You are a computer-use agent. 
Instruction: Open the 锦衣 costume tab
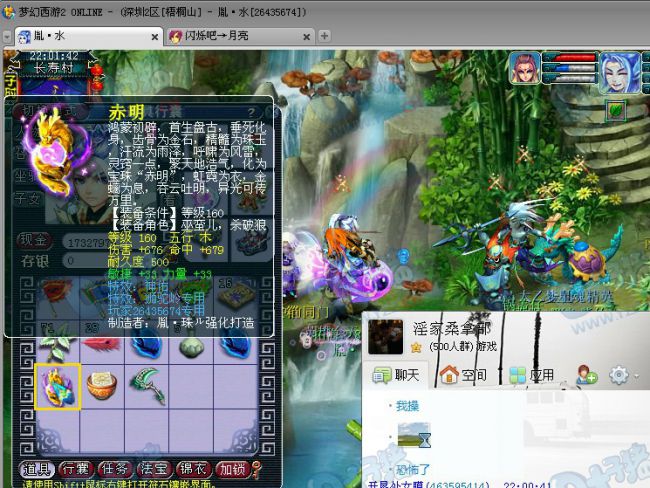[193, 469]
